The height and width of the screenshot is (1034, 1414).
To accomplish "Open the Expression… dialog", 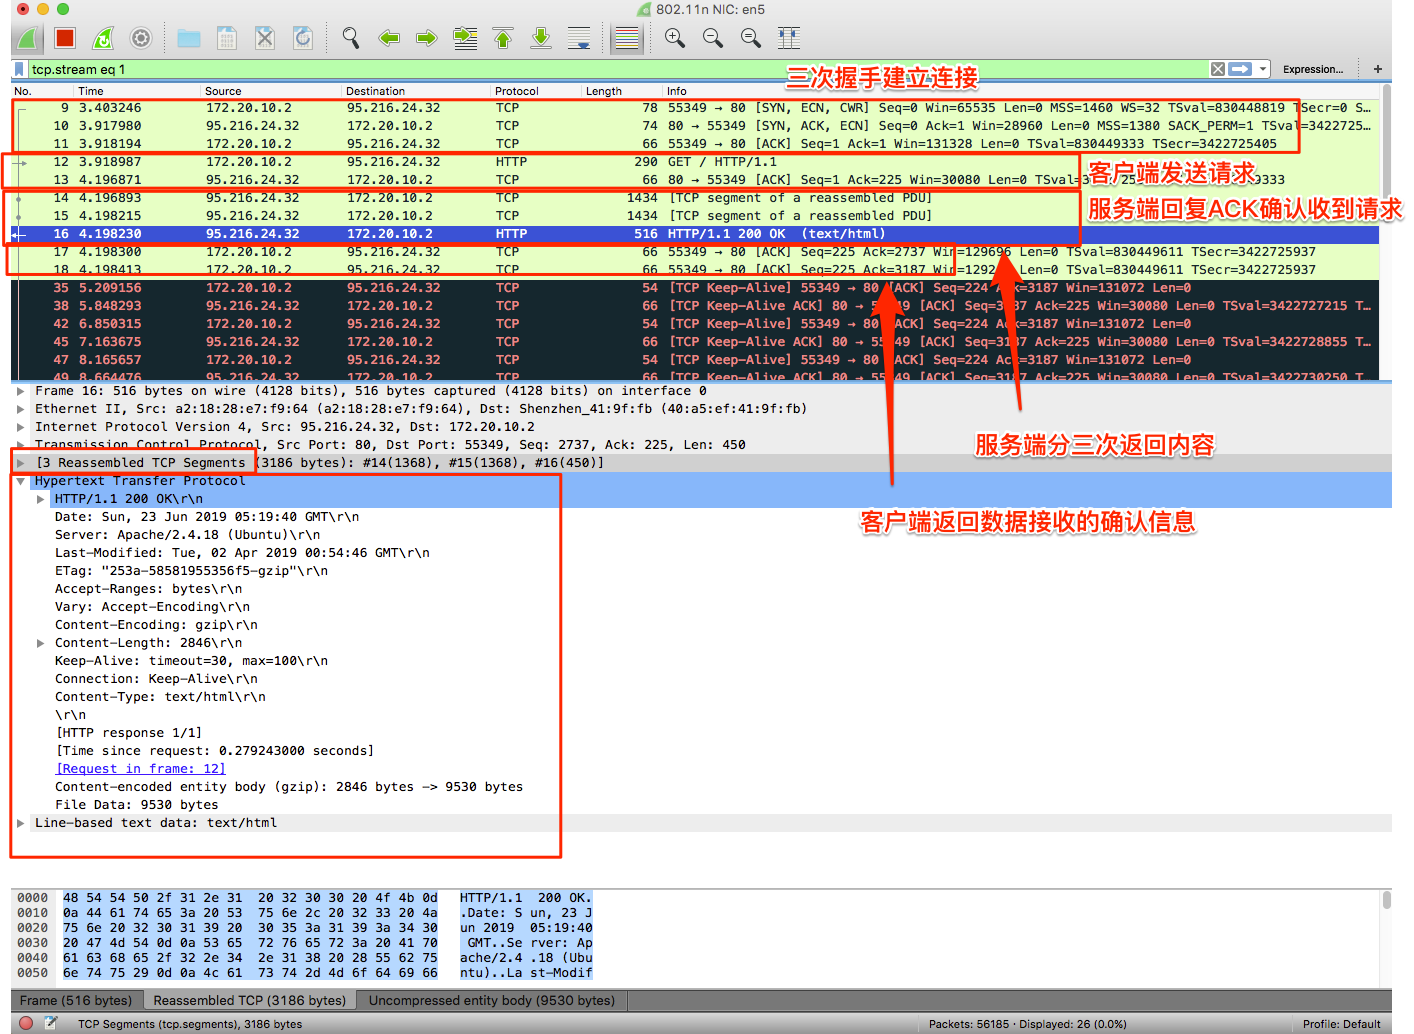I will [1313, 69].
